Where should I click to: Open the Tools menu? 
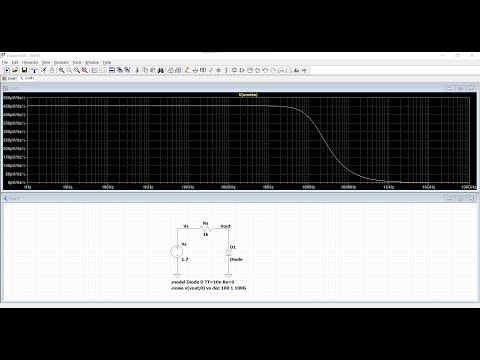tap(77, 62)
